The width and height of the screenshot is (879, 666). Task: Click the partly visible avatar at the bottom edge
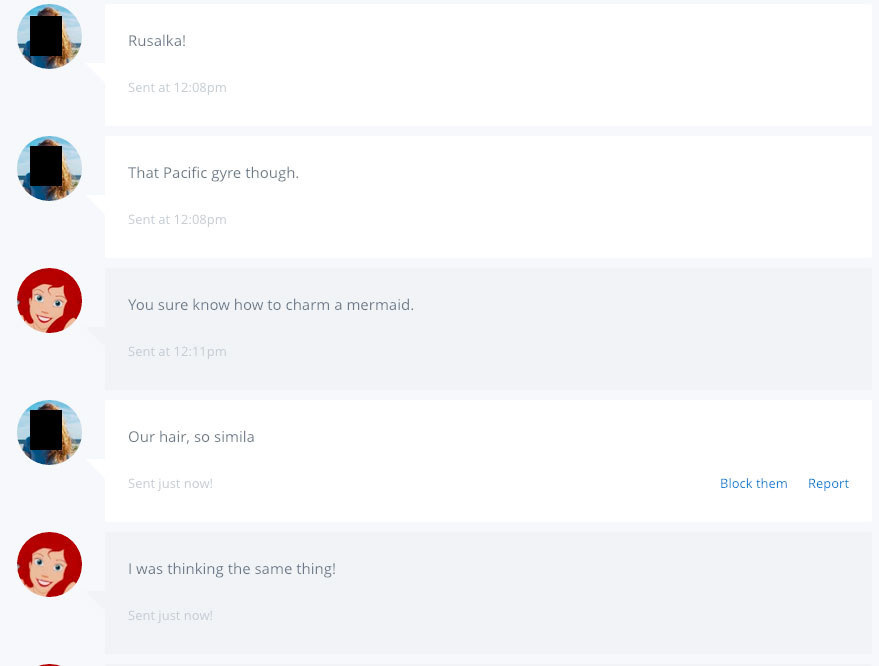tap(49, 665)
